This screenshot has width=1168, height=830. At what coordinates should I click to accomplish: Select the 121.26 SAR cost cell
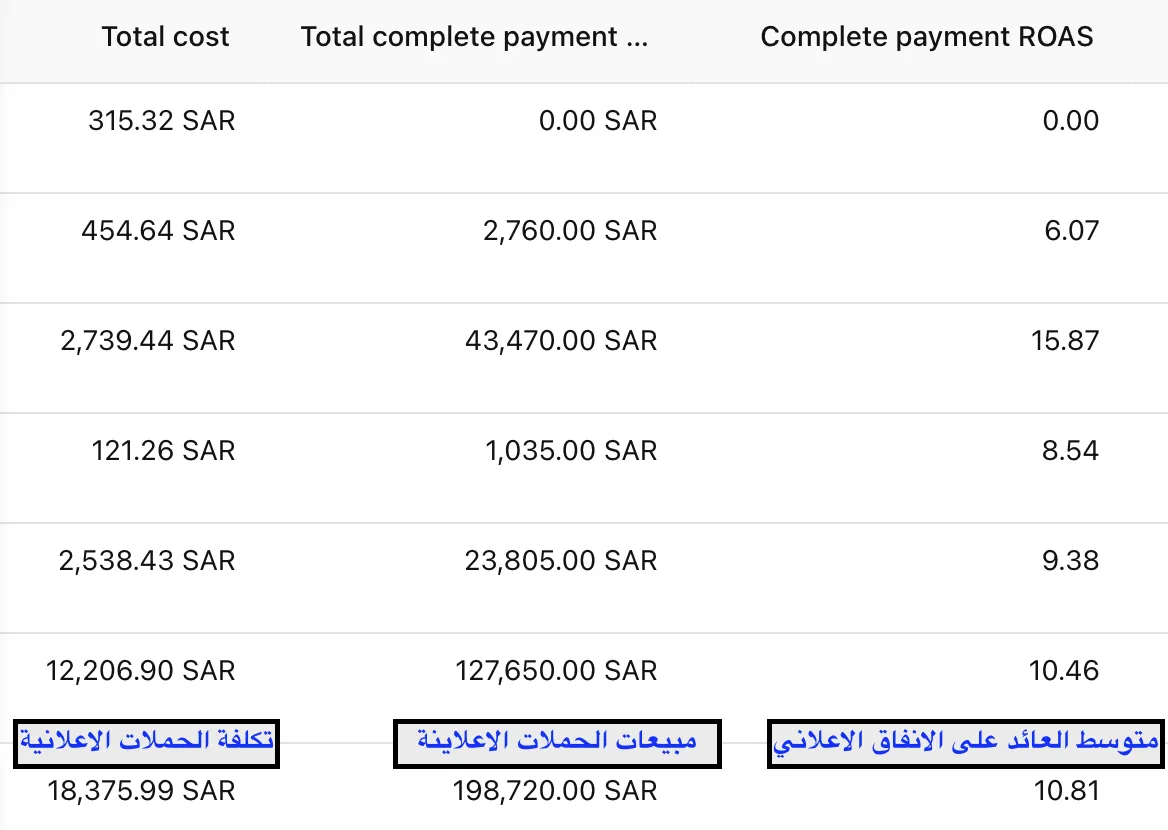[163, 451]
